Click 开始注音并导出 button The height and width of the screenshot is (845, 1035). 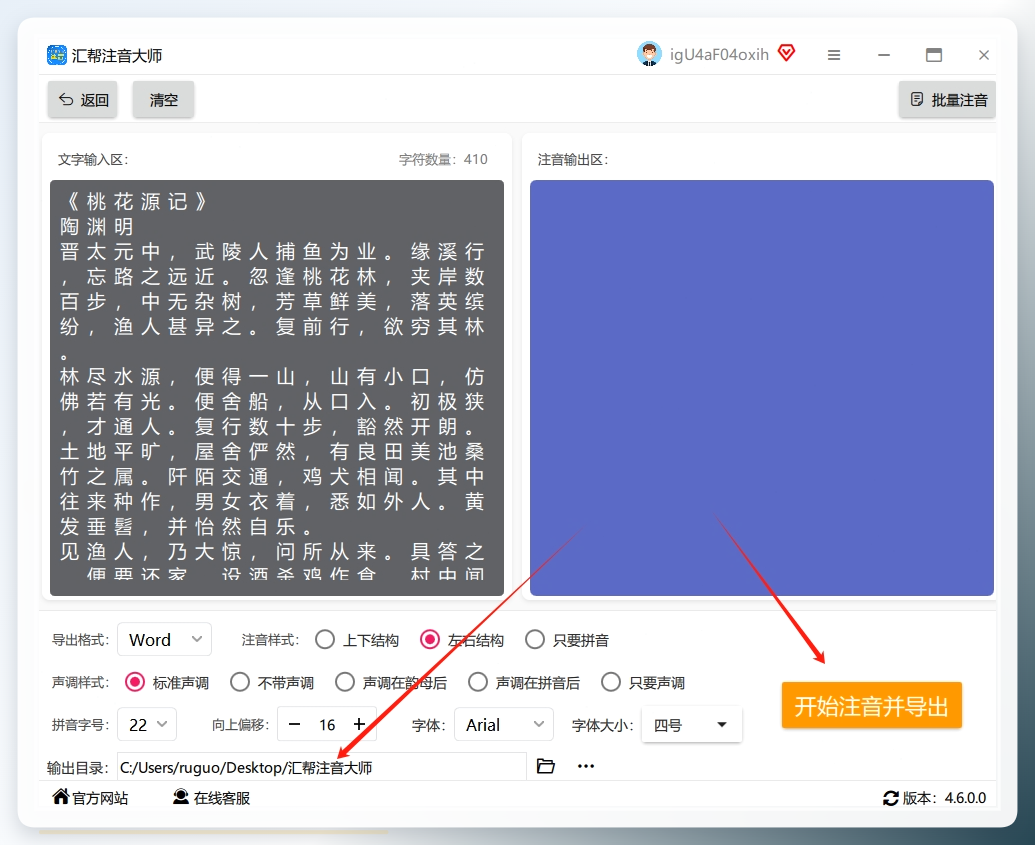coord(871,706)
